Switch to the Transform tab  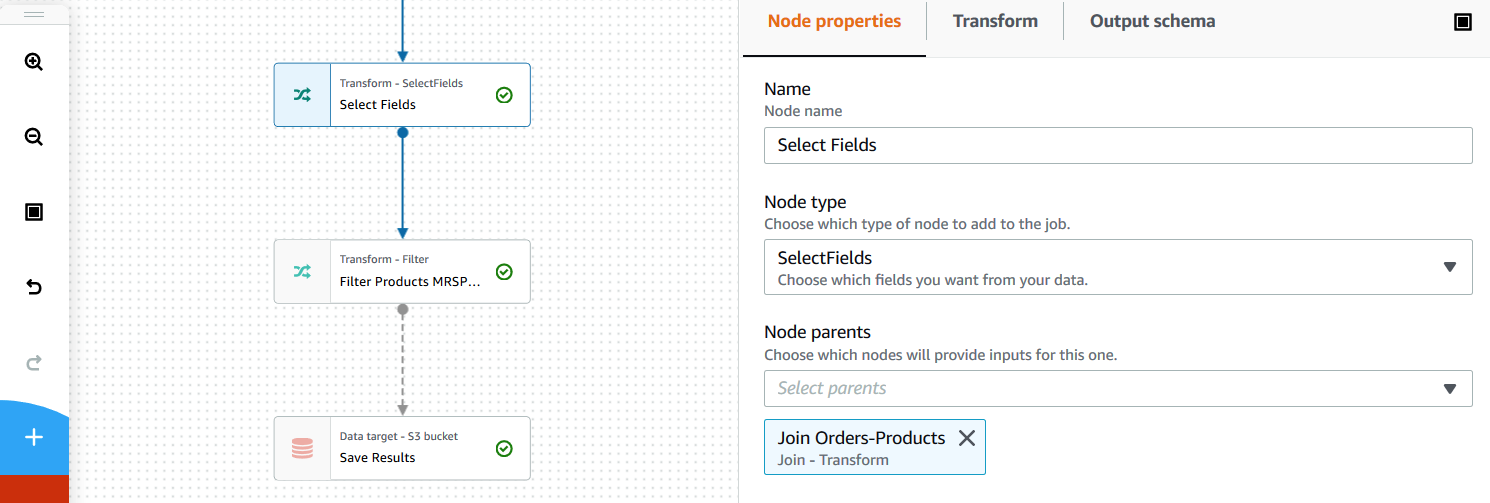click(994, 21)
